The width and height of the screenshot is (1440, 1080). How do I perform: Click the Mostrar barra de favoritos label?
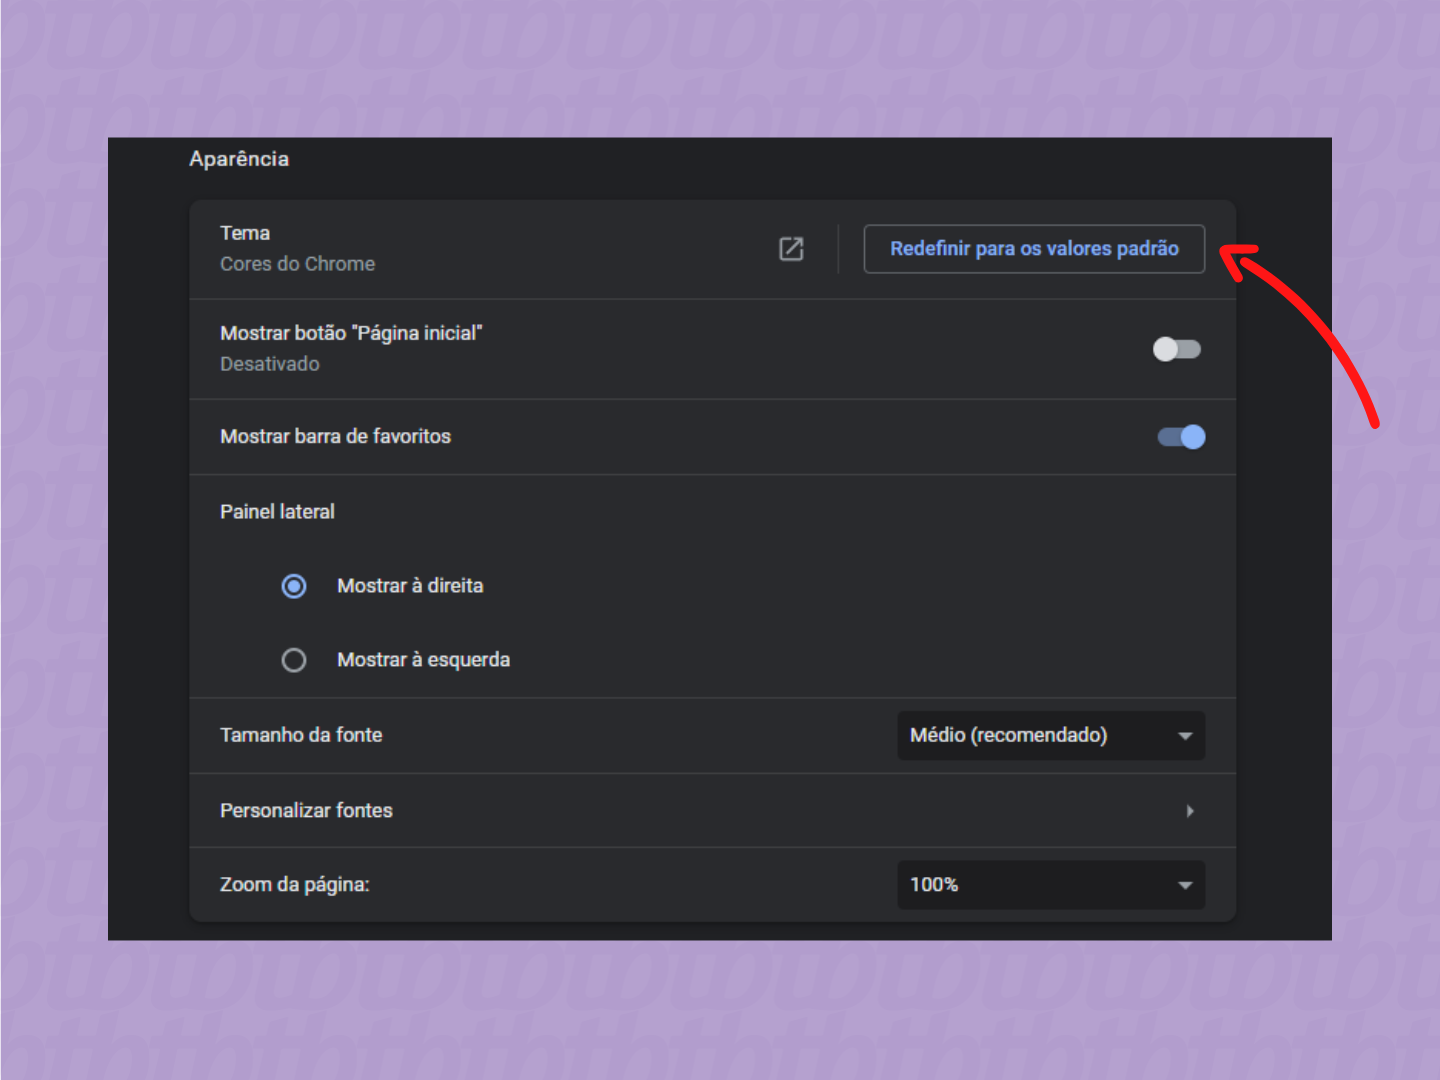335,437
